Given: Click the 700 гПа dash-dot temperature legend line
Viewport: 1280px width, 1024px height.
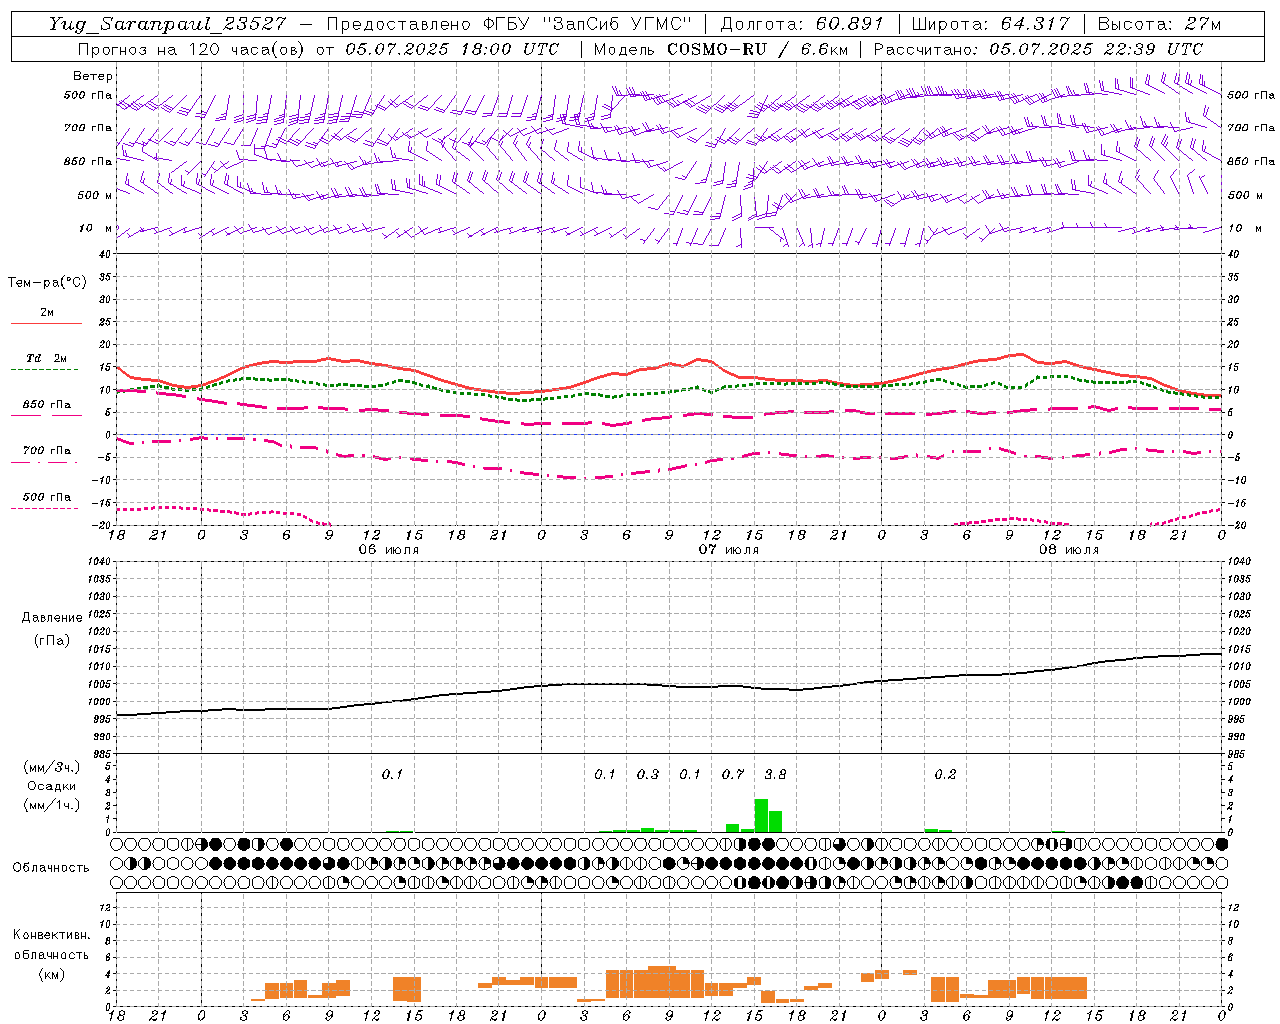Looking at the screenshot, I should point(44,462).
